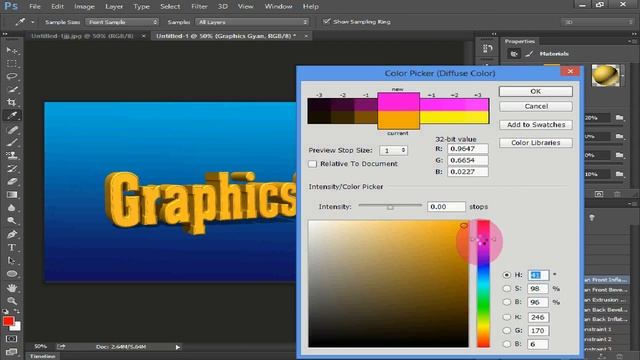
Task: Open the 3D menu
Action: [x=222, y=7]
